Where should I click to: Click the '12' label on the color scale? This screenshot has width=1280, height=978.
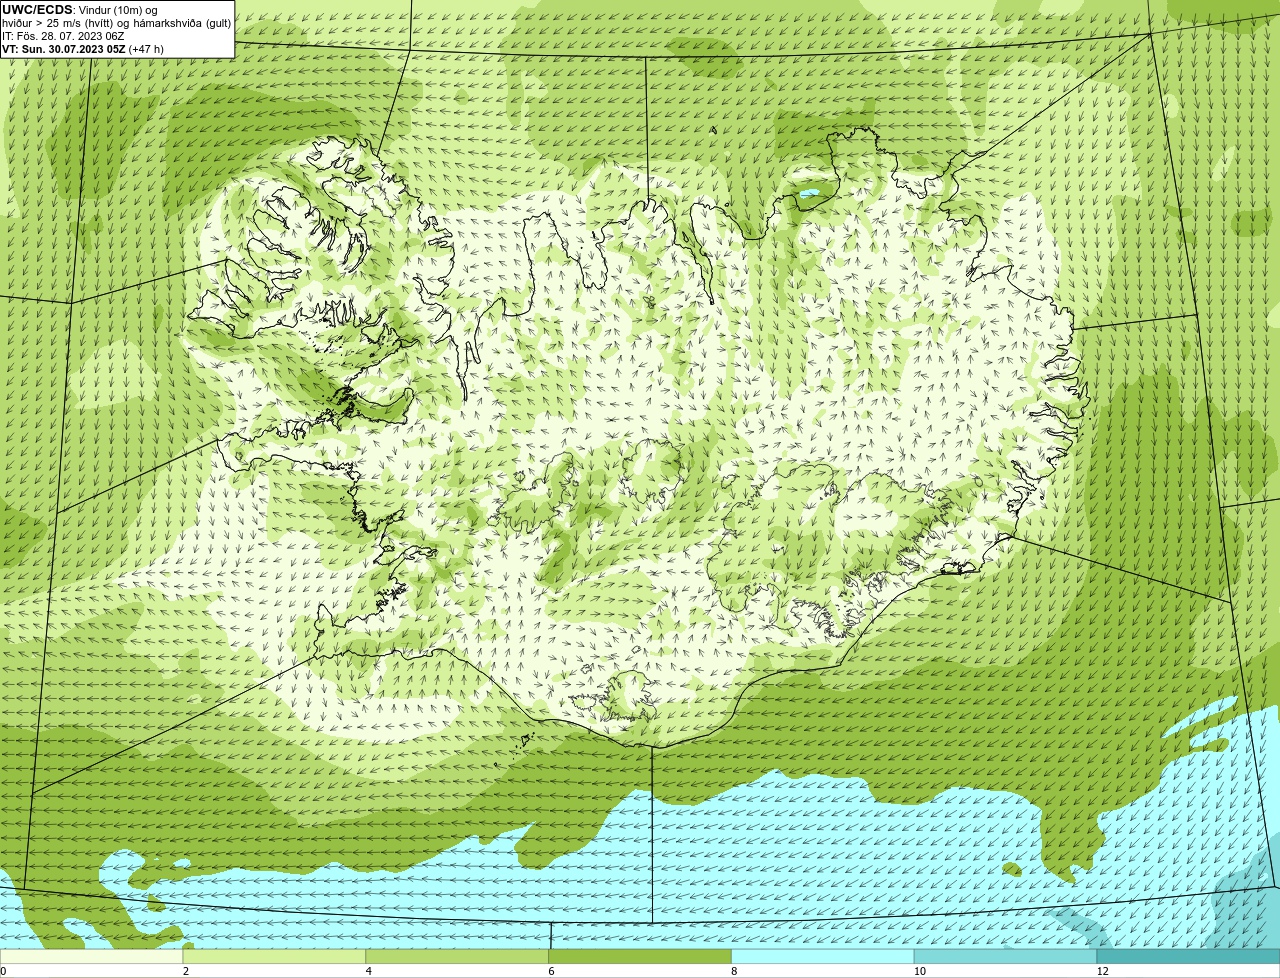[1102, 971]
